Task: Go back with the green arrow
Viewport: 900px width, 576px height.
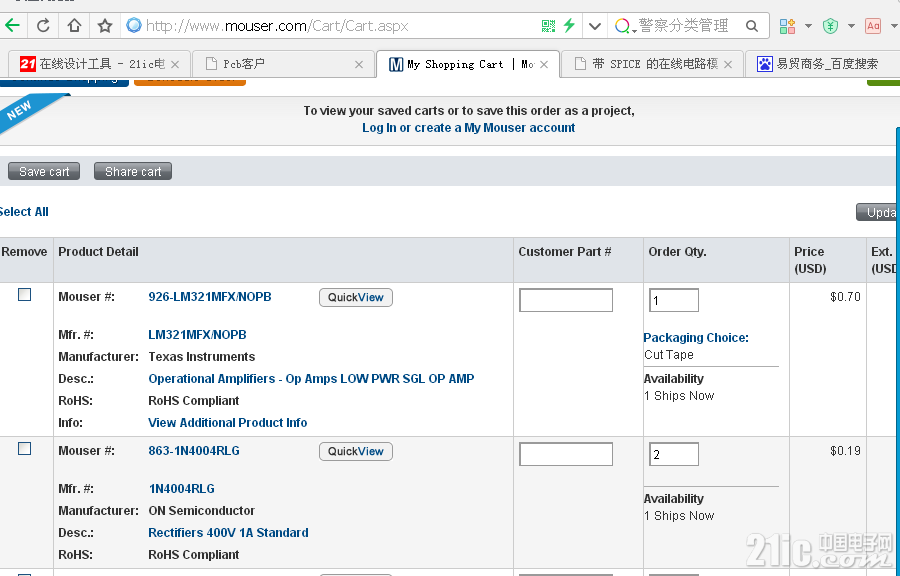Action: tap(12, 26)
